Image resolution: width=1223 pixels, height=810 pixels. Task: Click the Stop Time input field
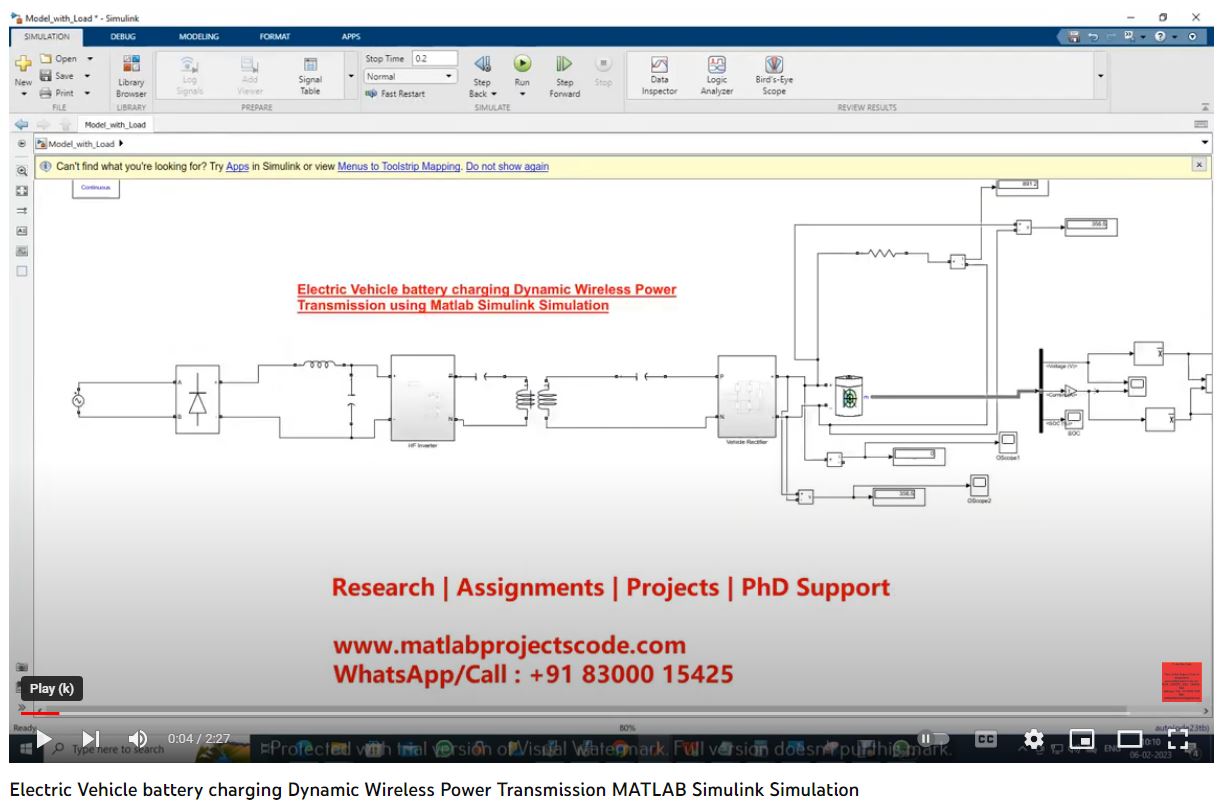point(432,57)
